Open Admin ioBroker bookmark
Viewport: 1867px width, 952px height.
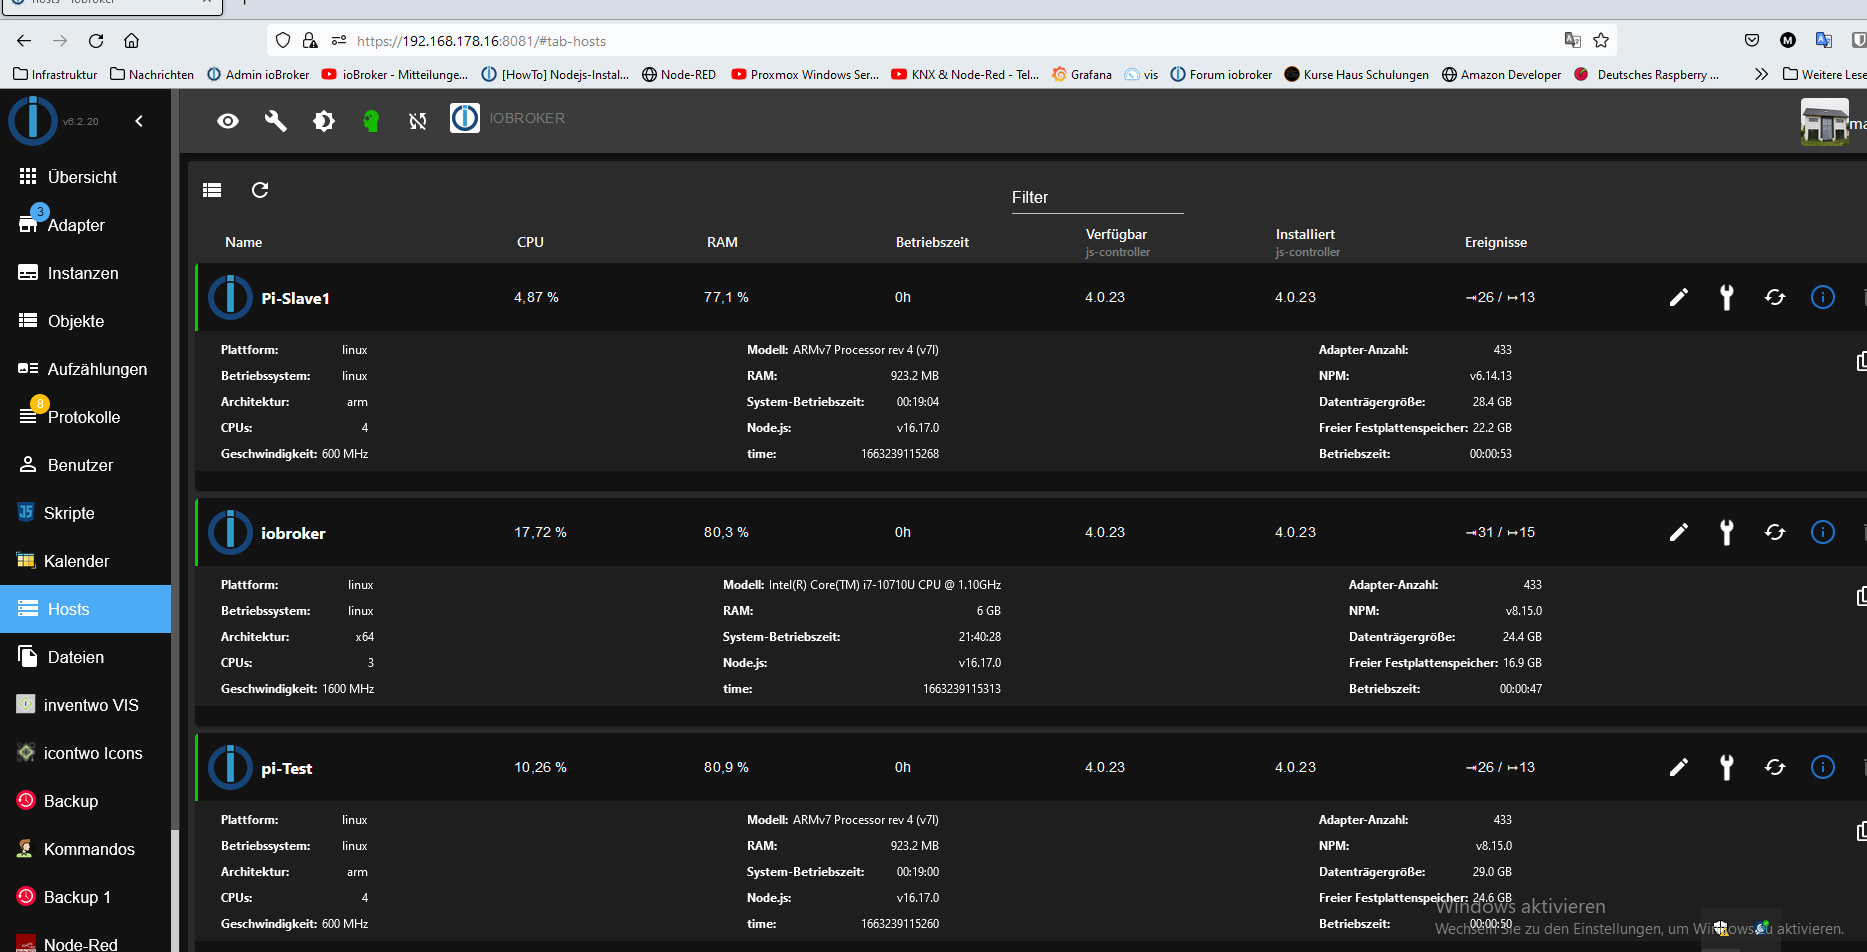[258, 74]
